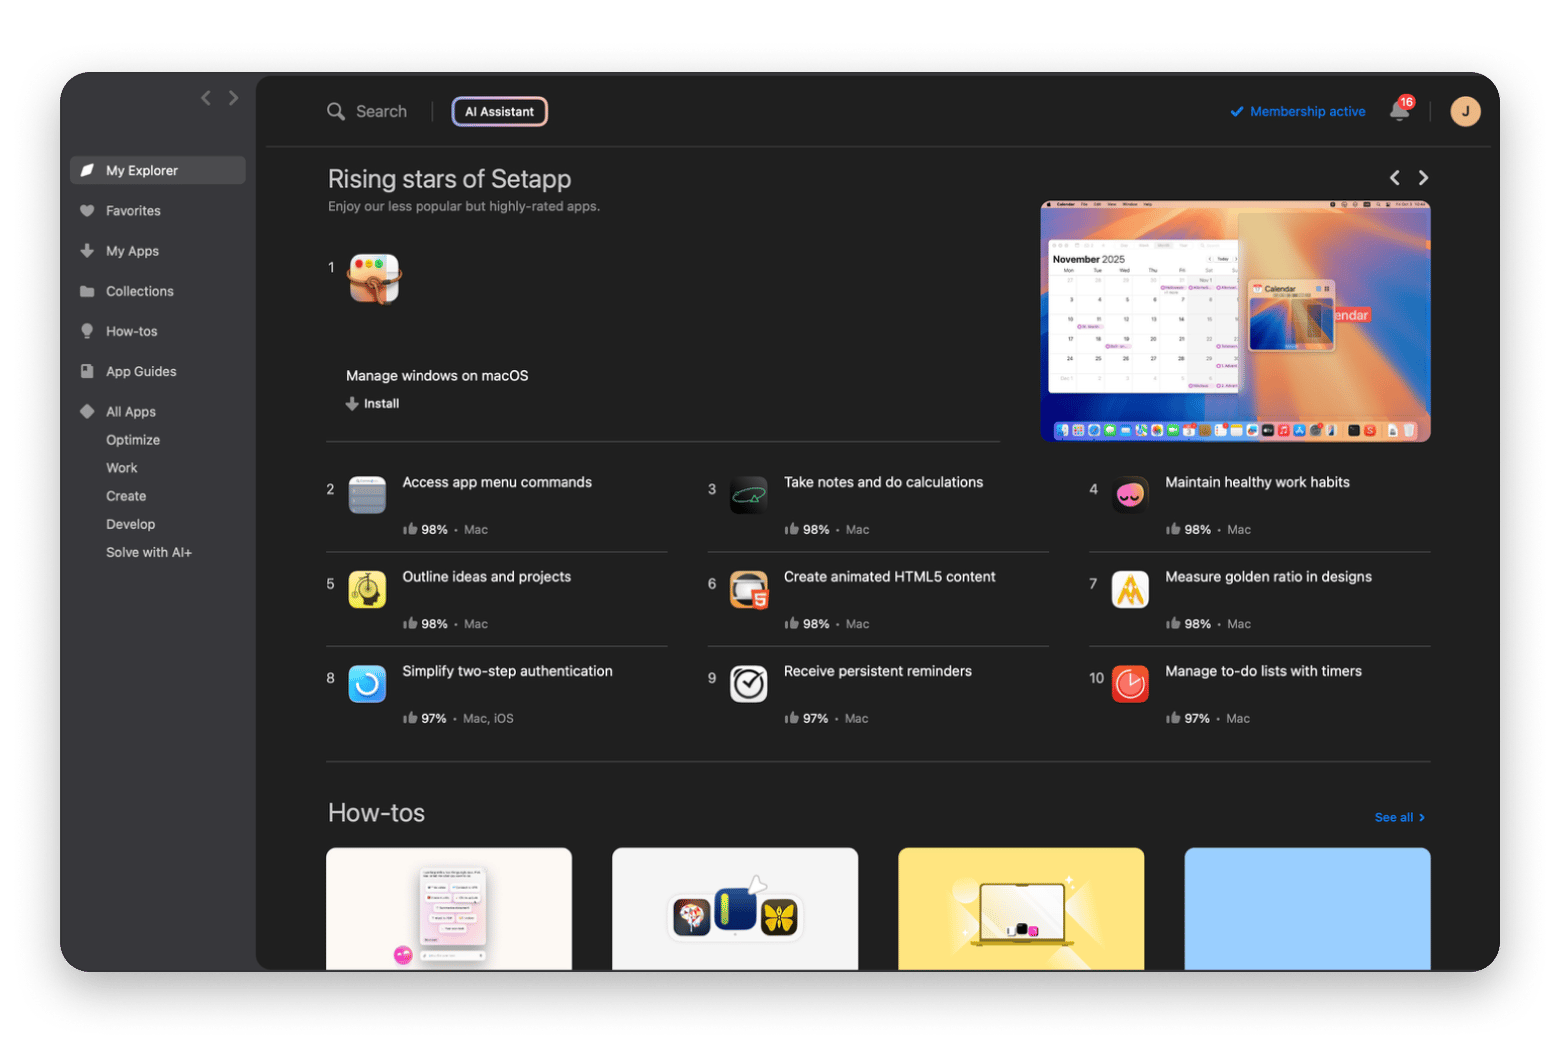Click the My Explorer leaf icon
Image resolution: width=1560 pixels, height=1052 pixels.
(87, 170)
